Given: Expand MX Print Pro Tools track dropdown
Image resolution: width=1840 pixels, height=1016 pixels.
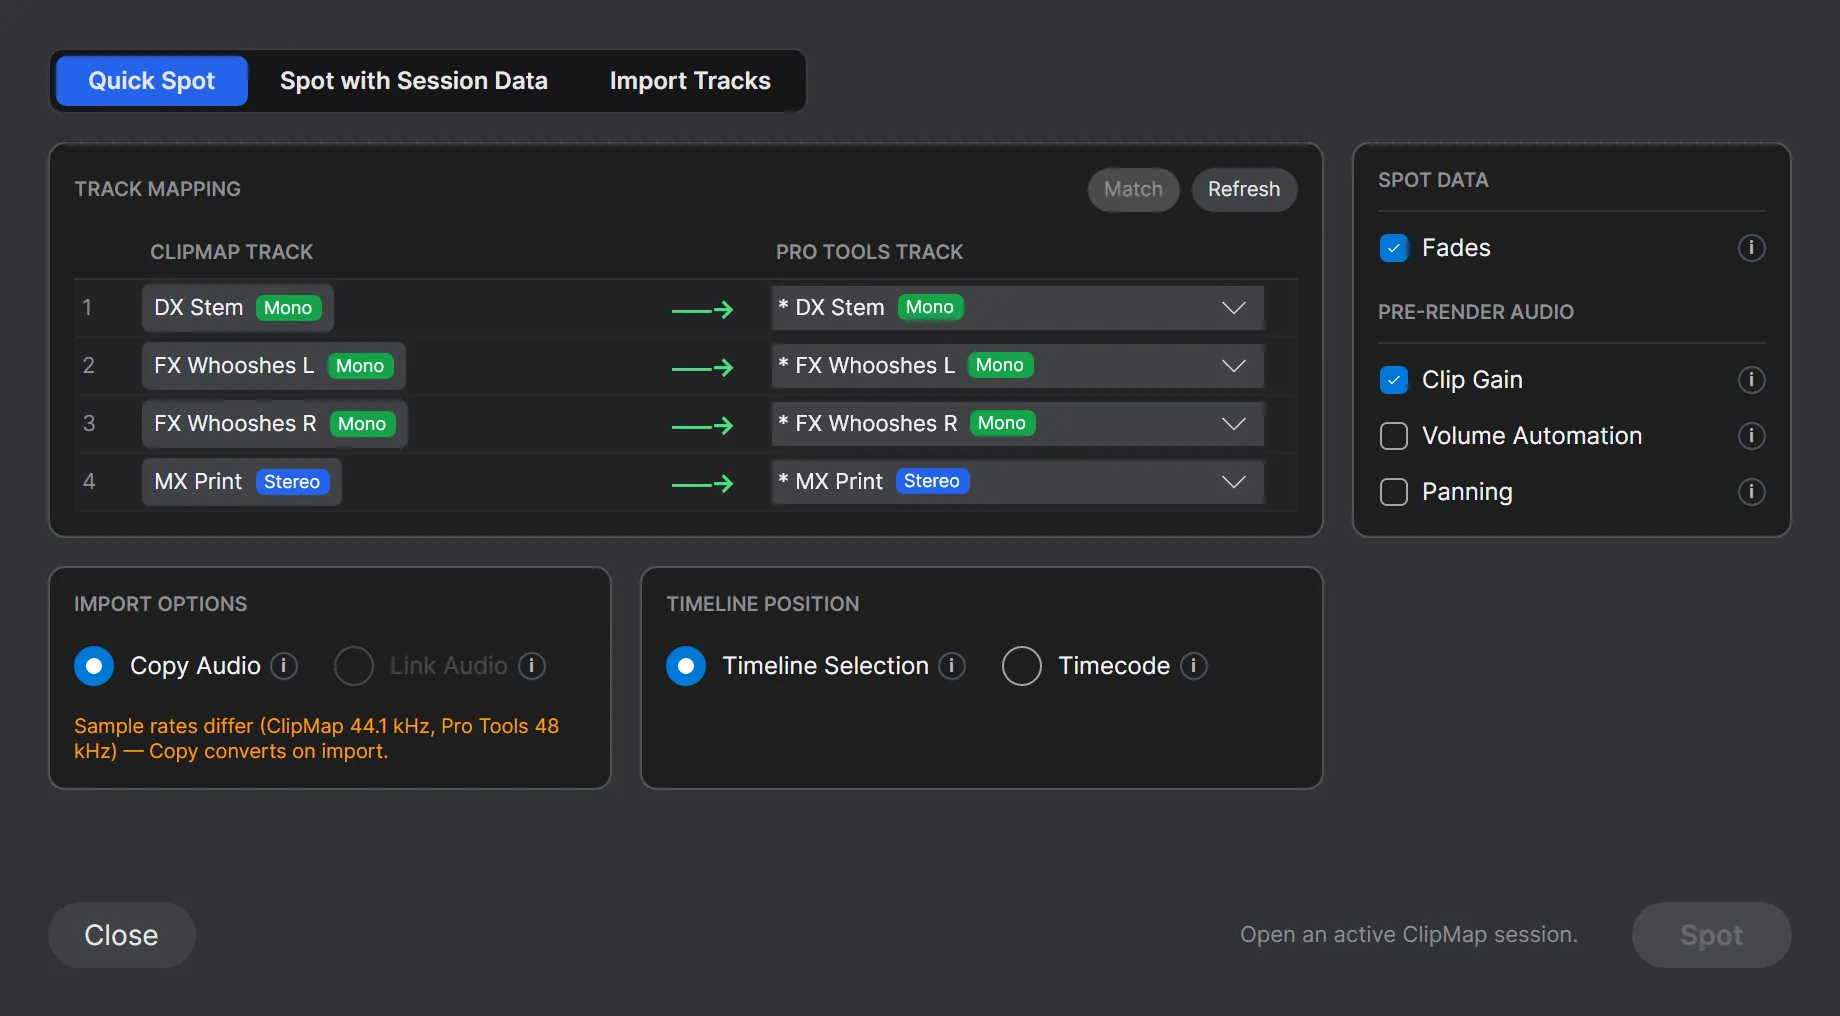Looking at the screenshot, I should 1018,482.
